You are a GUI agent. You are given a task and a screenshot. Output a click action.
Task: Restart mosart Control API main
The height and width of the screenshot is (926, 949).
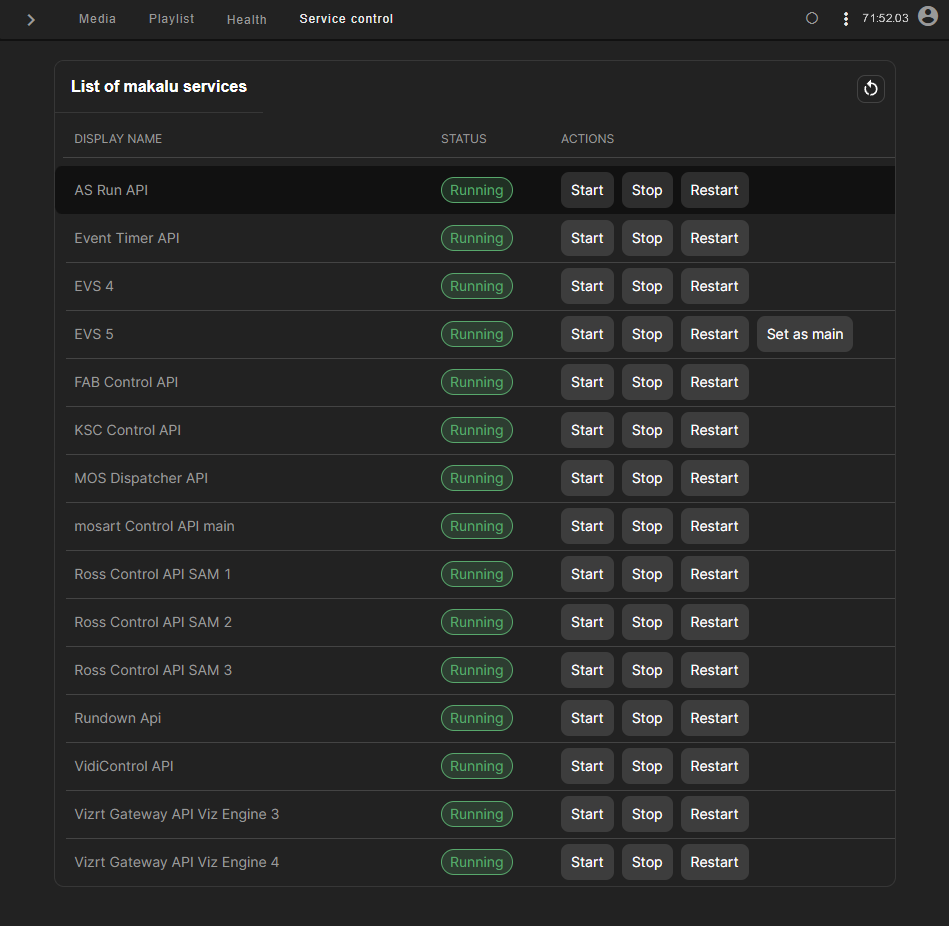click(714, 526)
